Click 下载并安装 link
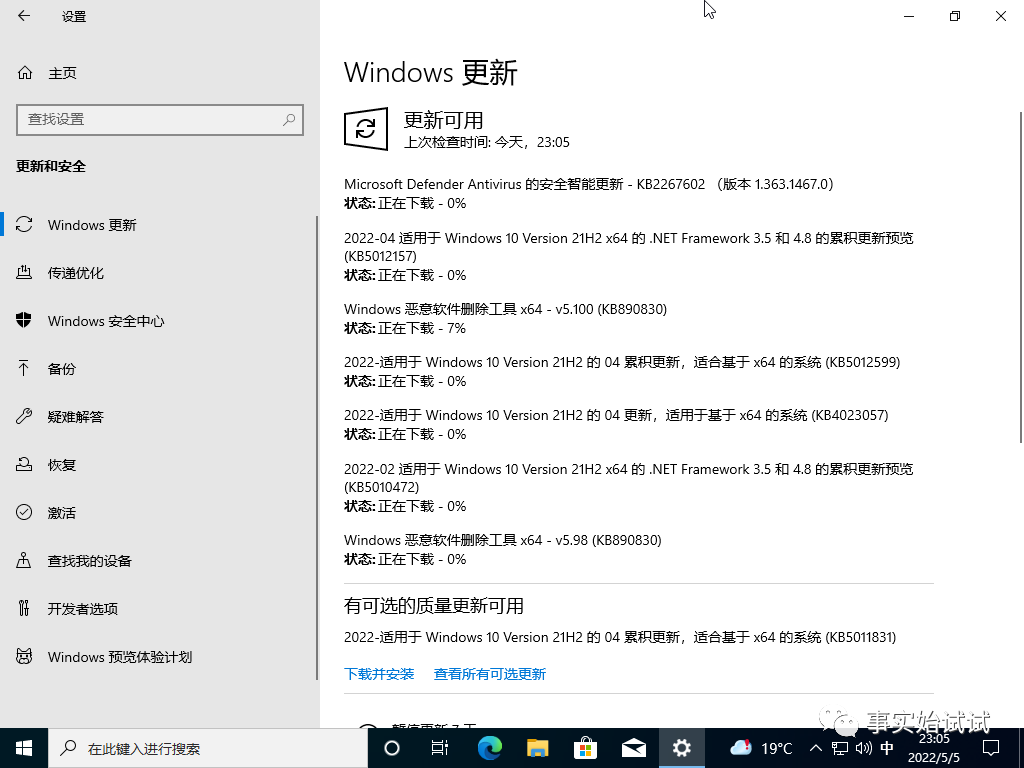1024x768 pixels. click(x=379, y=674)
